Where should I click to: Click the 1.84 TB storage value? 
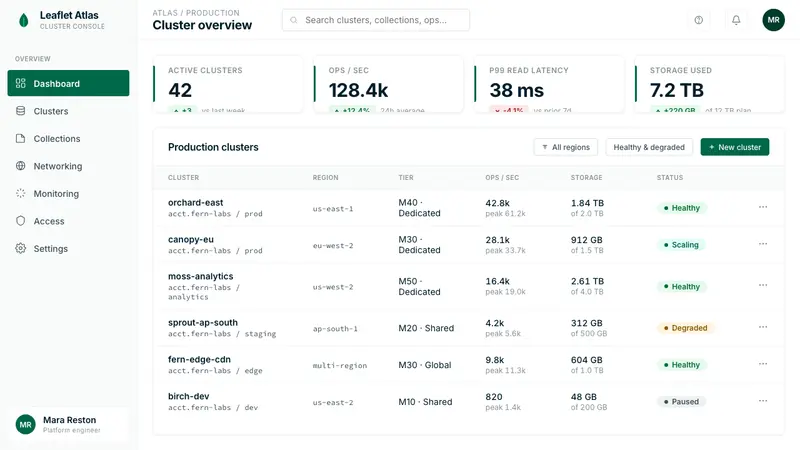(x=587, y=203)
